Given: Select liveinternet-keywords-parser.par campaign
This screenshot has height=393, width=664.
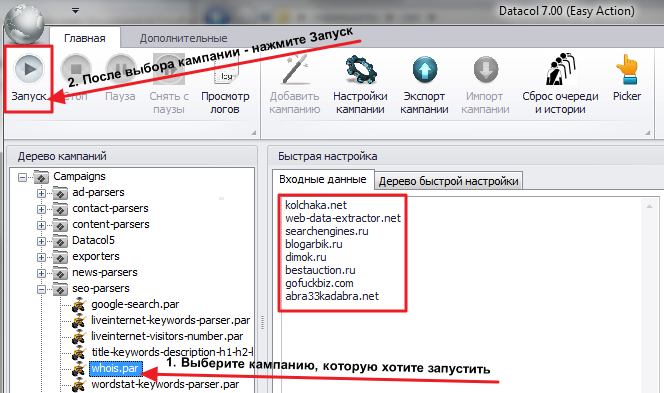Looking at the screenshot, I should 170,320.
